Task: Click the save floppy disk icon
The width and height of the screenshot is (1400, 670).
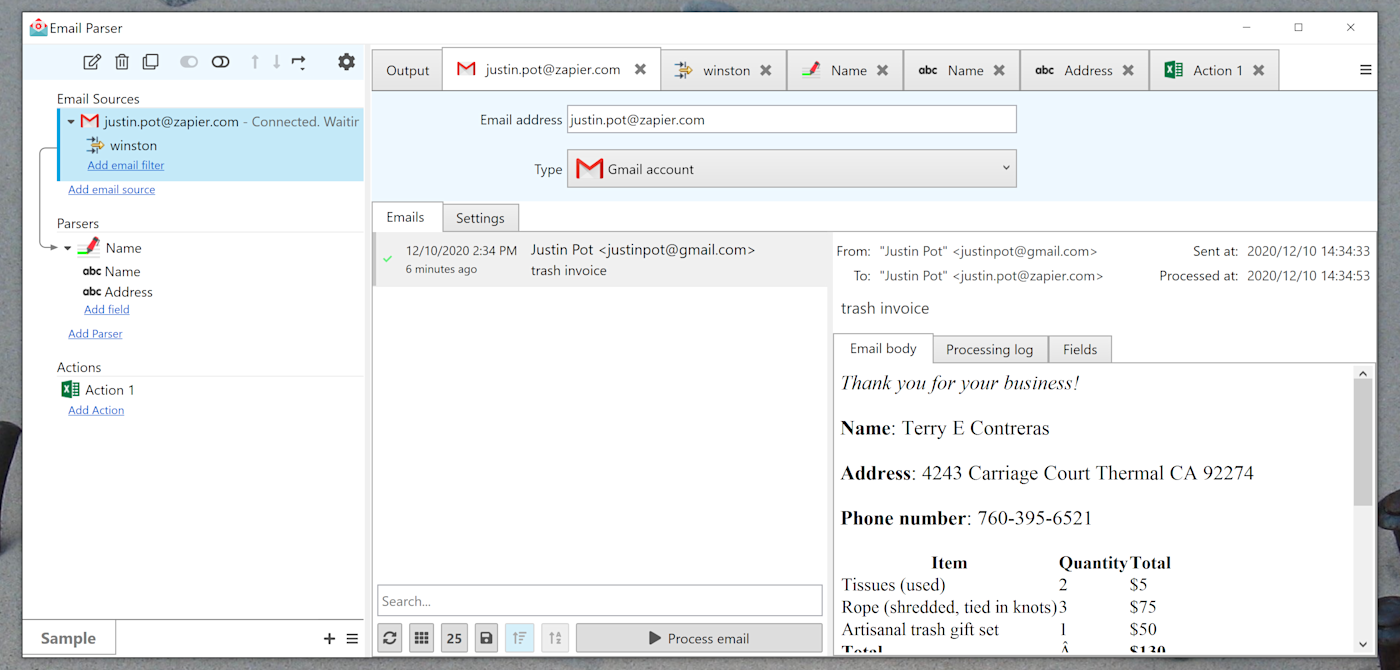Action: [x=486, y=638]
